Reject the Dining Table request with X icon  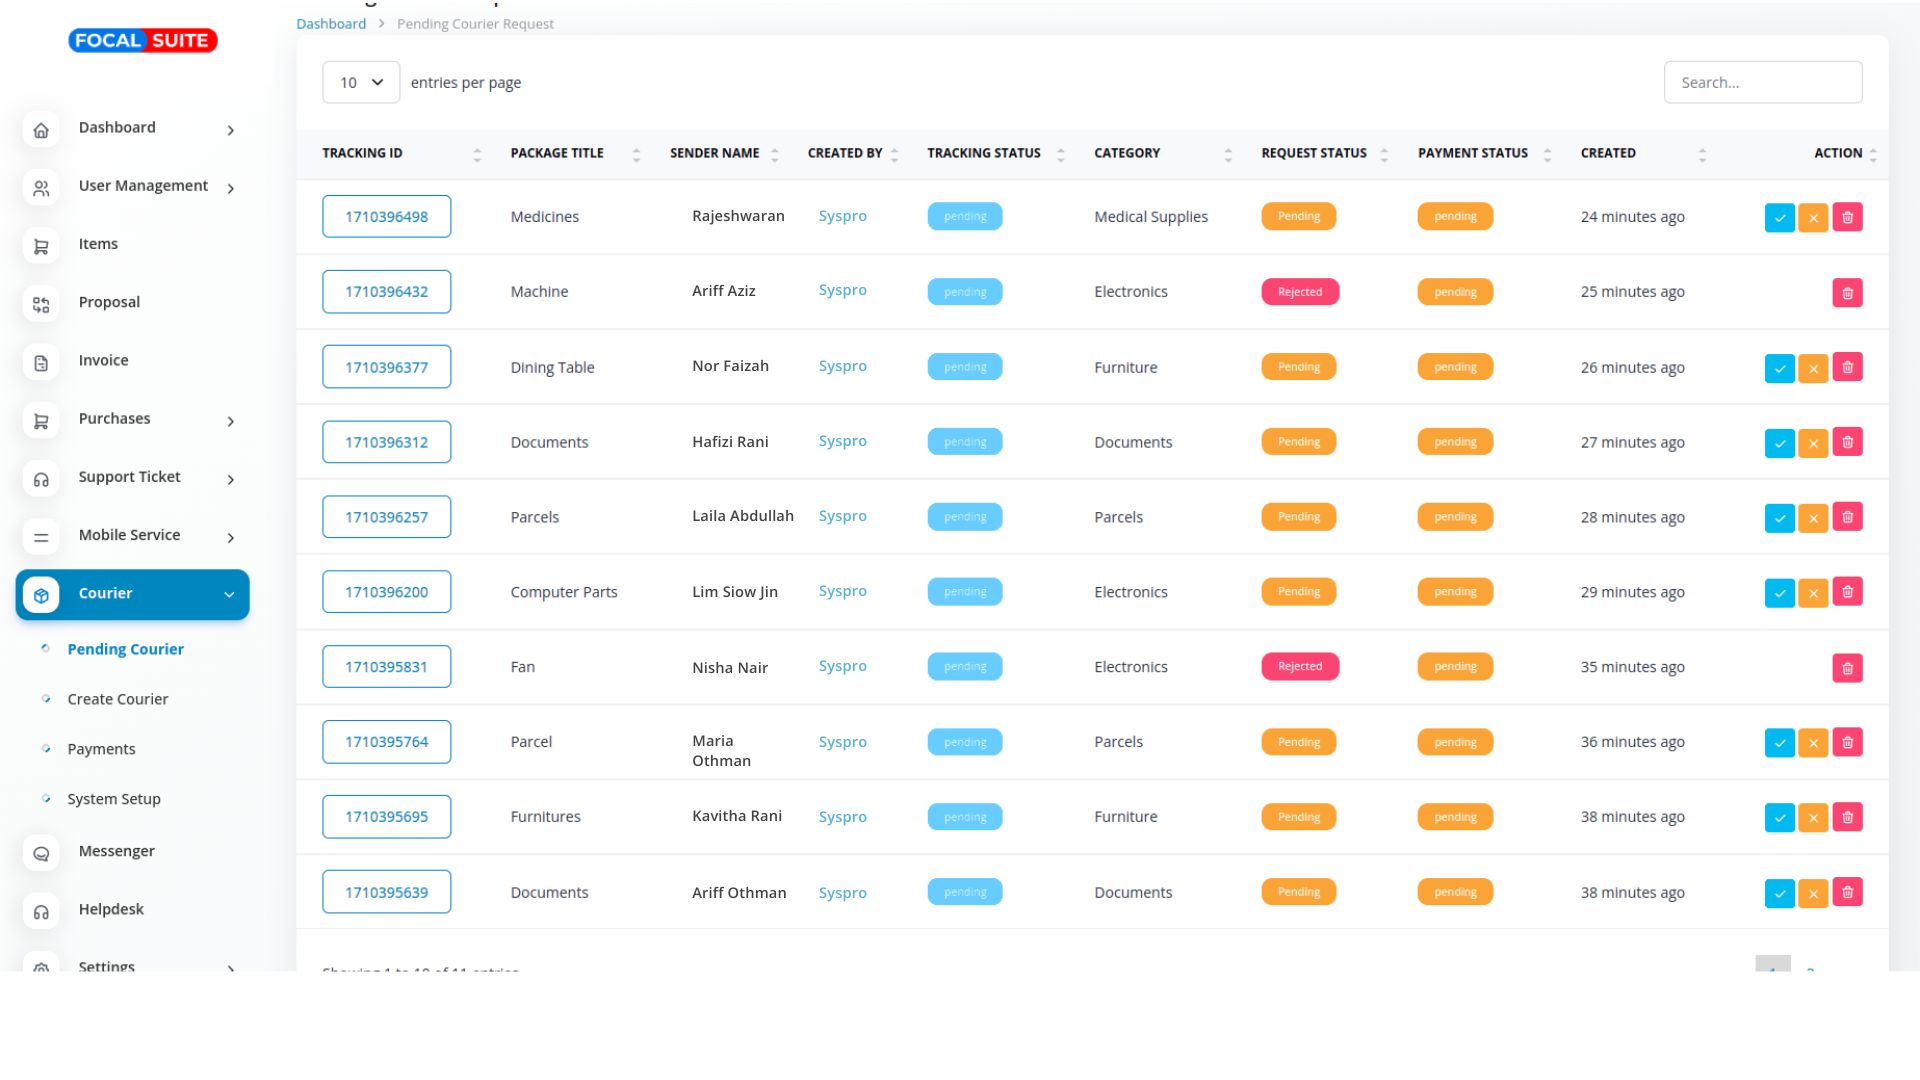[1812, 368]
